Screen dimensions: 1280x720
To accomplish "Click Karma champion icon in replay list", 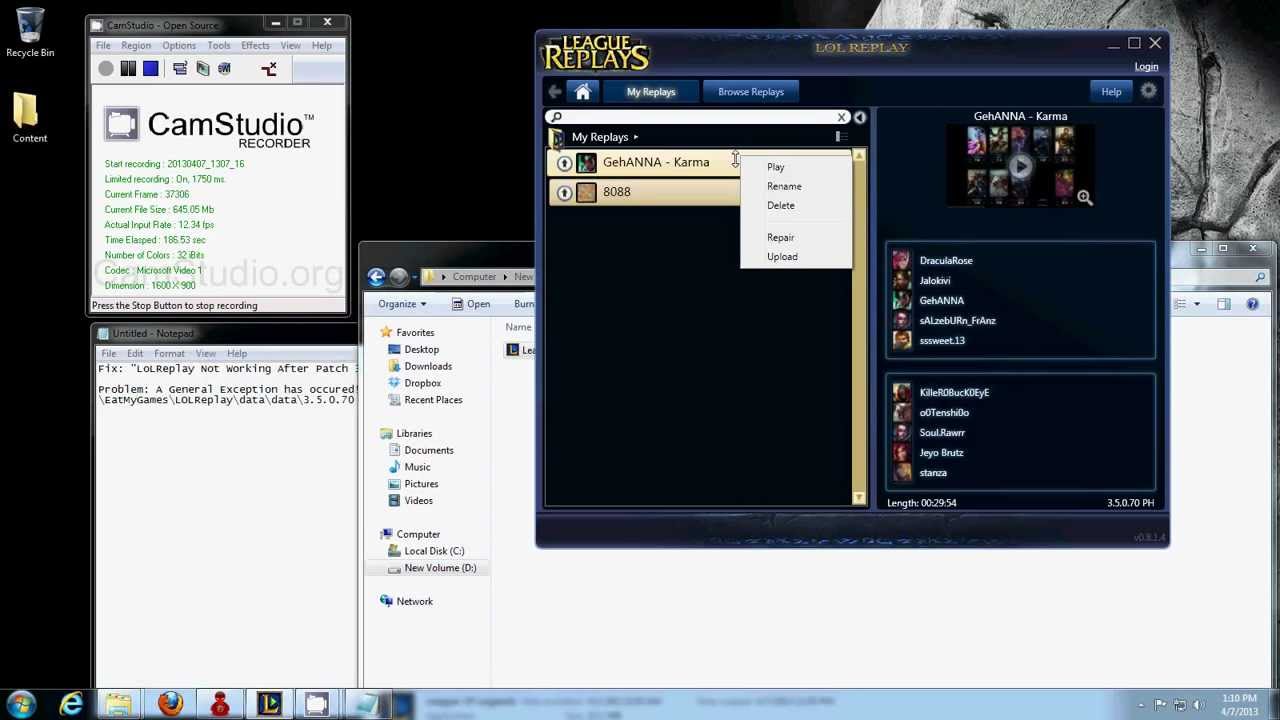I will 586,163.
